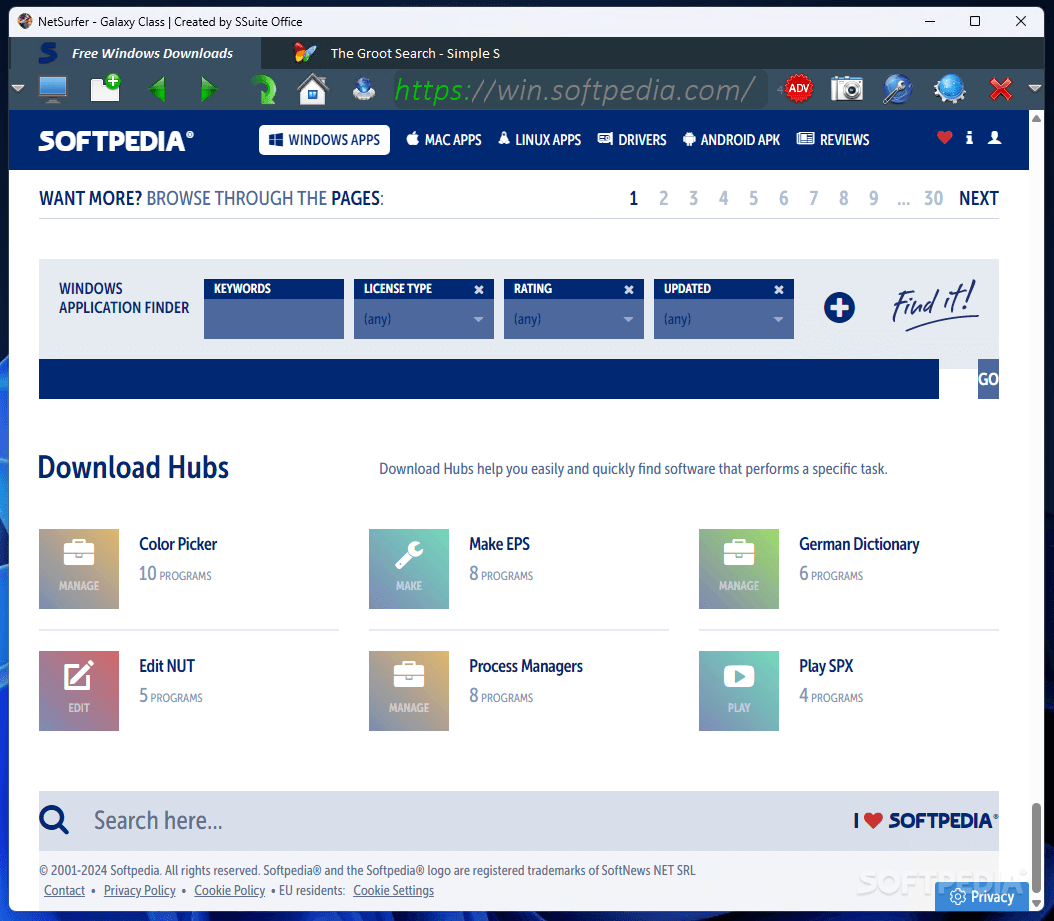Open the German Dictionary hub icon
This screenshot has height=921, width=1054.
739,569
